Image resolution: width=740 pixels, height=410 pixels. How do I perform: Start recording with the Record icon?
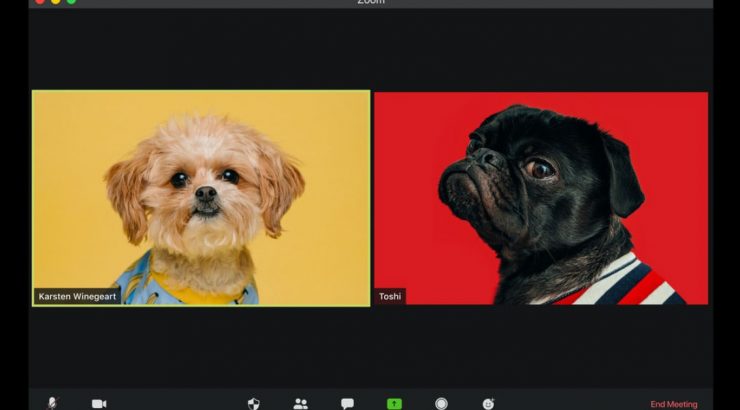pos(441,403)
